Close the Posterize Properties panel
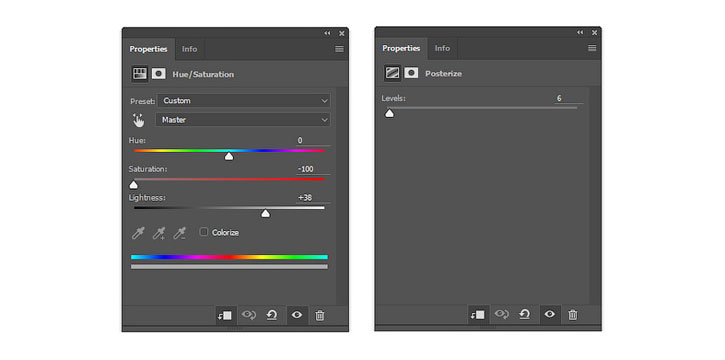The image size is (725, 360). coord(595,32)
